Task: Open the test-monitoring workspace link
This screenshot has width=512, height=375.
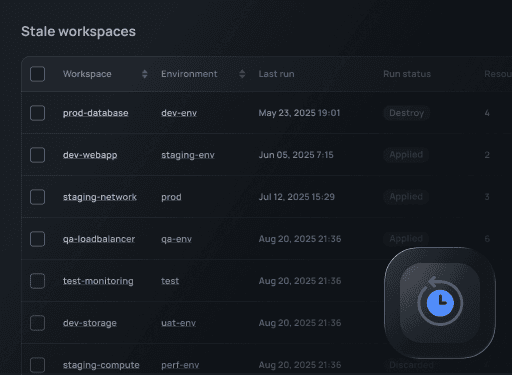Action: pos(98,281)
